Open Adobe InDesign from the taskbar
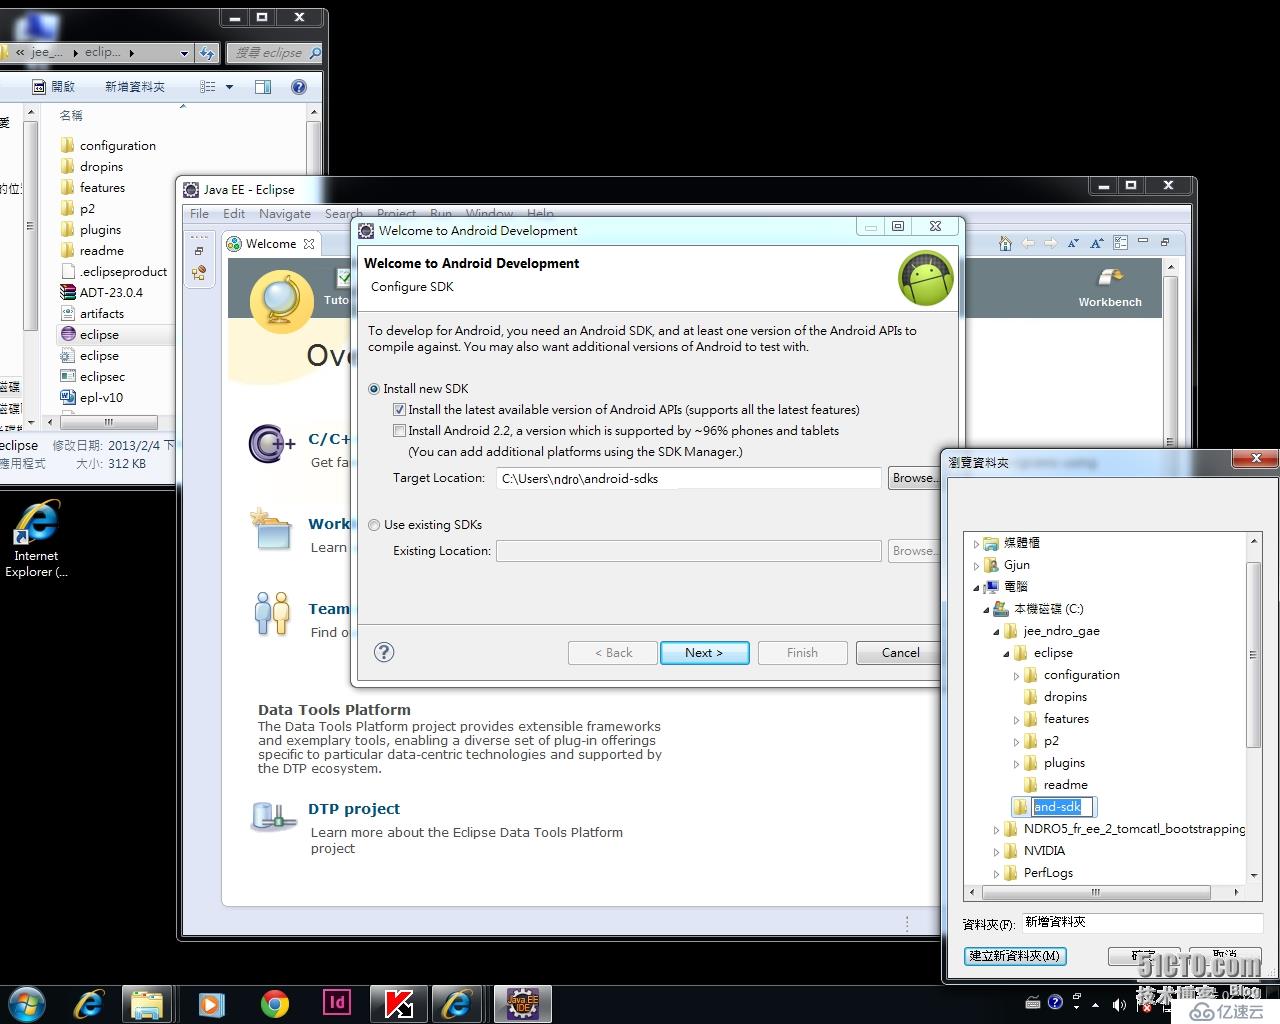 (337, 1002)
